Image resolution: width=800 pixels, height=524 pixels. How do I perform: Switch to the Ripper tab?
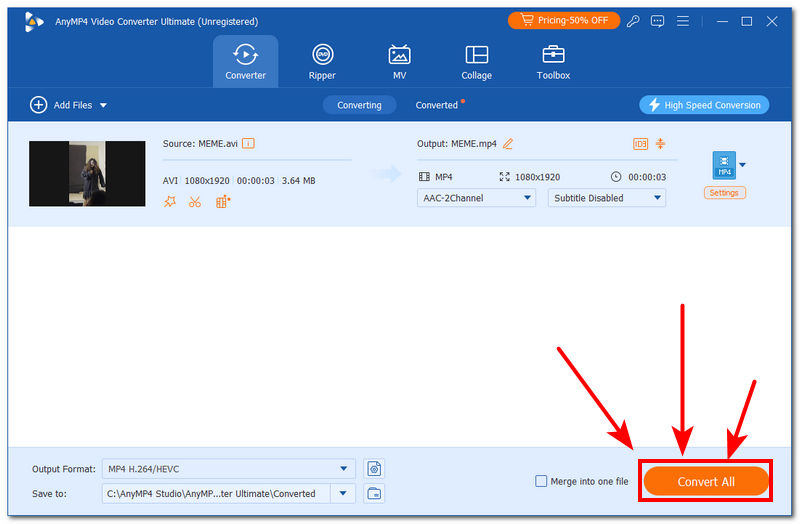pyautogui.click(x=322, y=62)
